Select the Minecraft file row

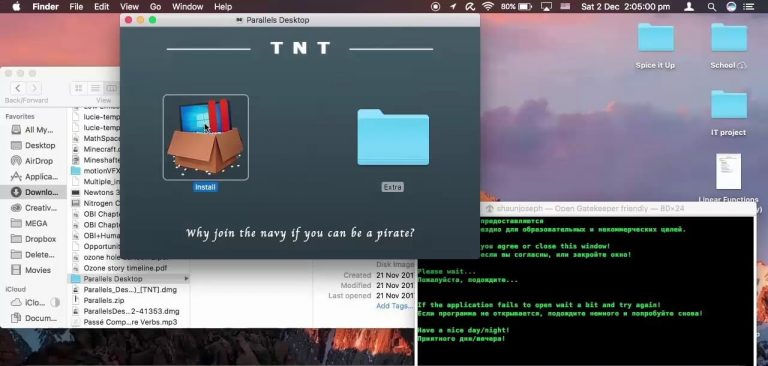pos(94,149)
